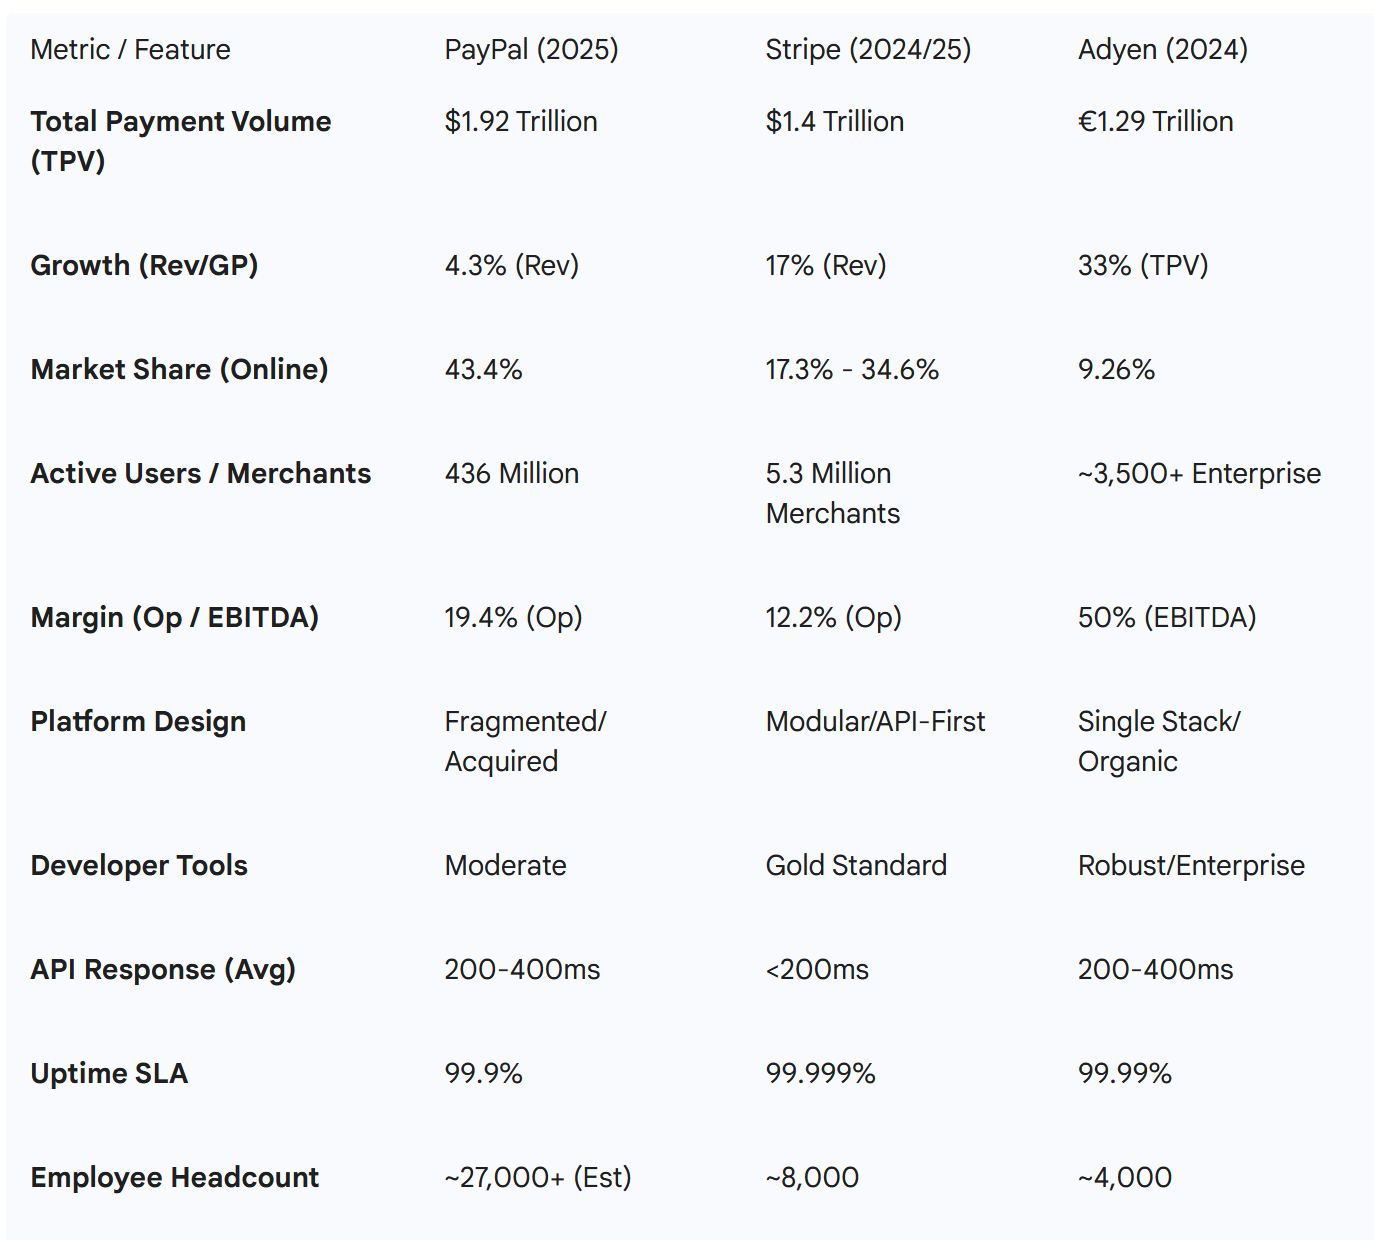Screen dimensions: 1374x1240
Task: Click the Margin (Op / EBITDA) row label
Action: coord(174,617)
